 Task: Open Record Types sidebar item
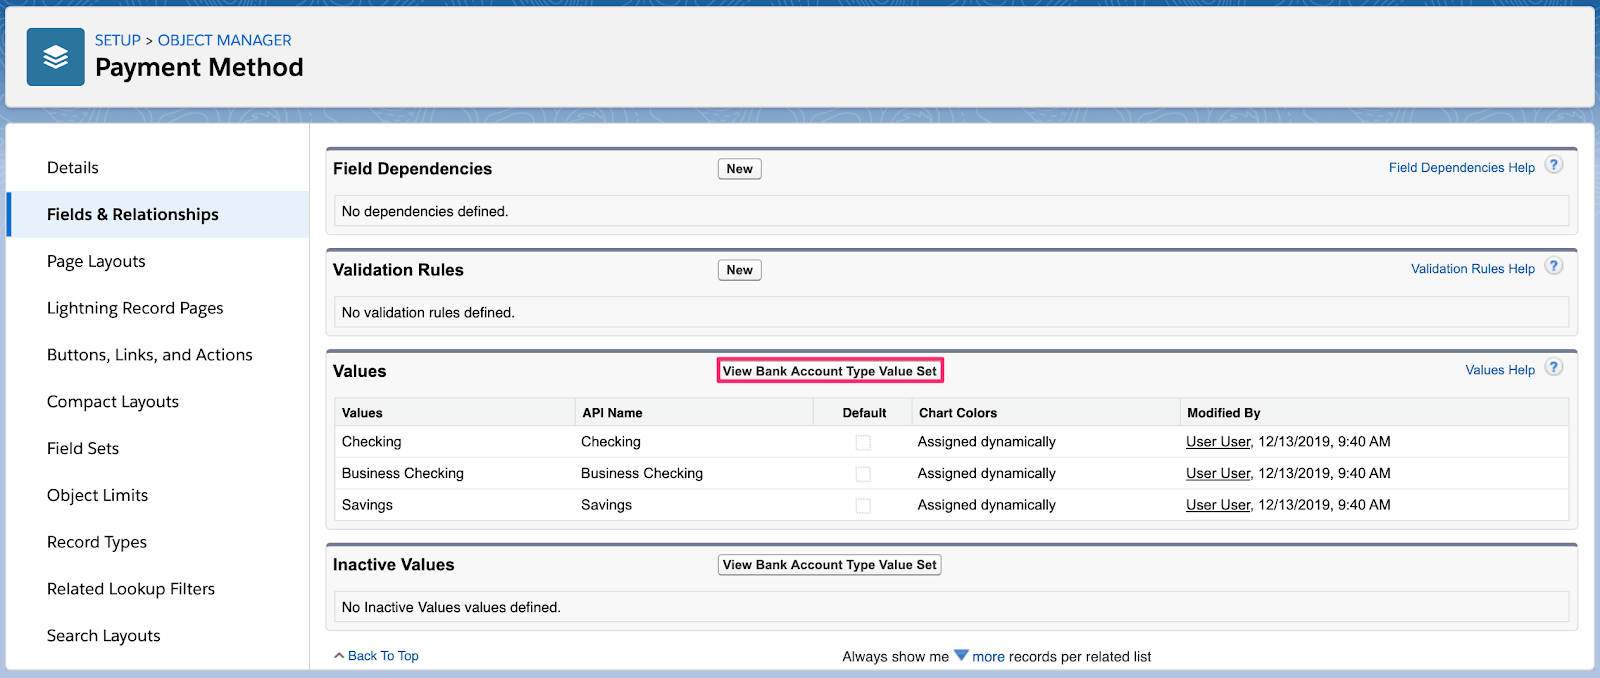click(x=97, y=543)
